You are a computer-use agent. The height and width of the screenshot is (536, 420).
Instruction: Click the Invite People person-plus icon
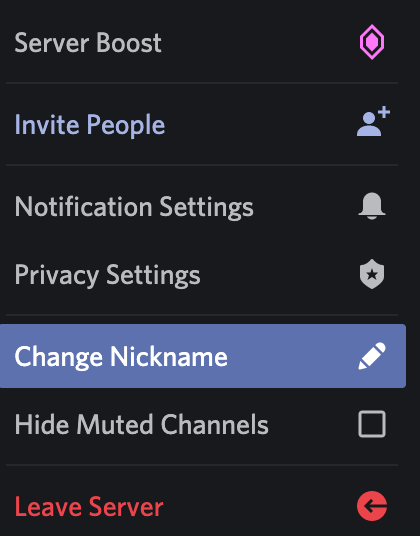[x=373, y=121]
